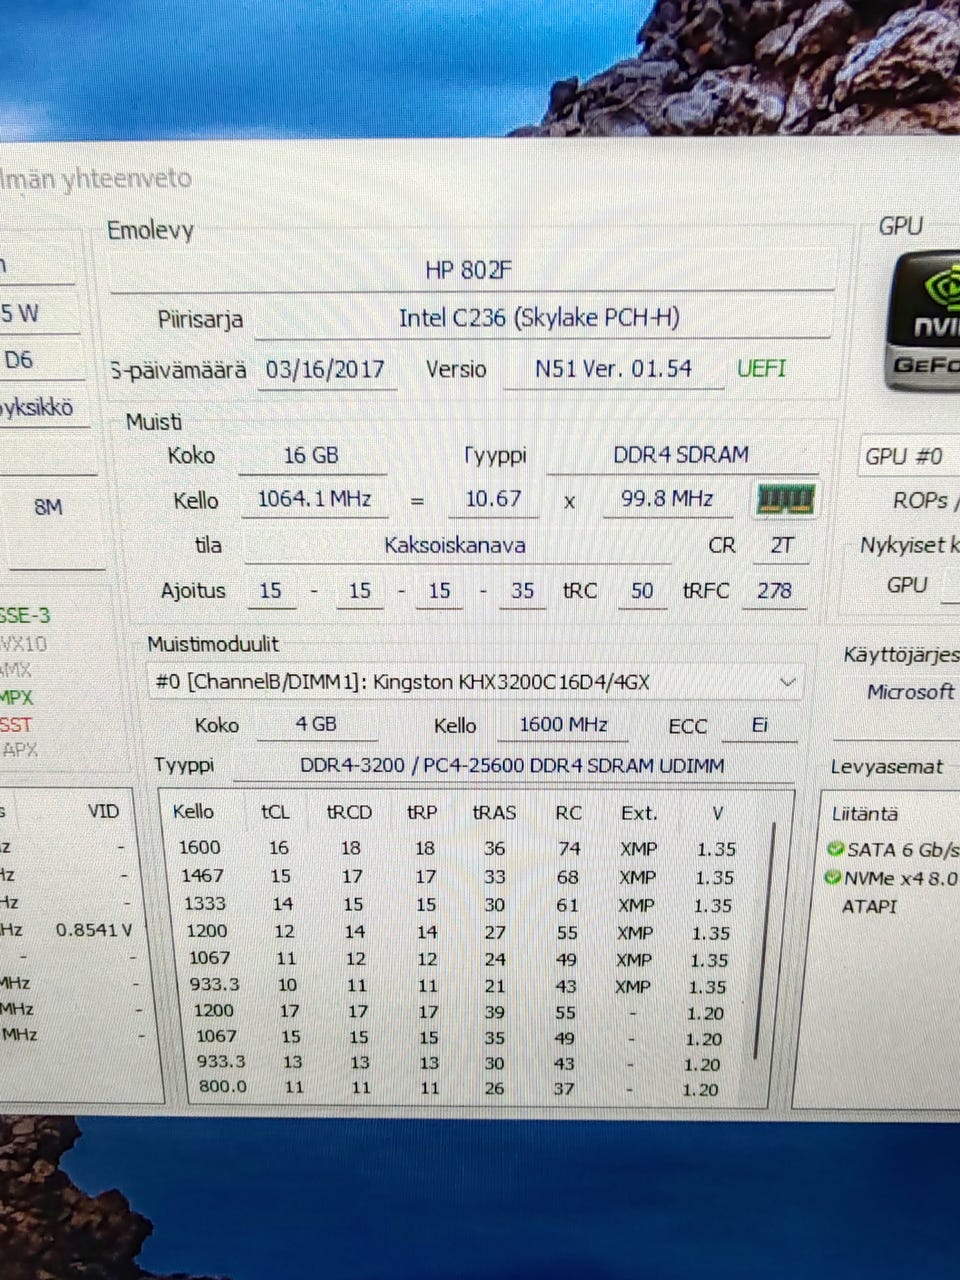960x1280 pixels.
Task: Click the BIOS version N51 Ver. 01.54
Action: click(x=613, y=369)
